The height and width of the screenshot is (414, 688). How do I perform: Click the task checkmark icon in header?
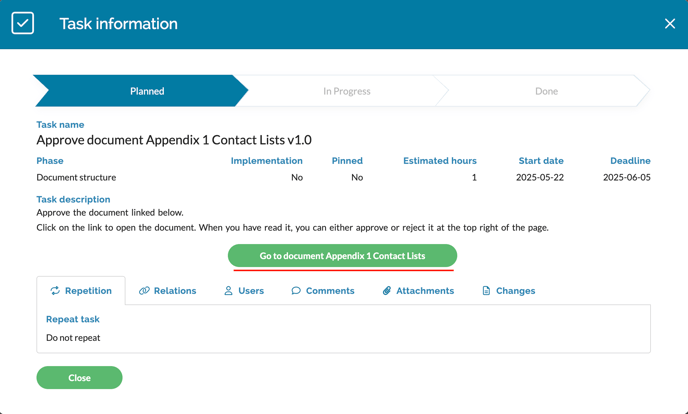(x=23, y=23)
